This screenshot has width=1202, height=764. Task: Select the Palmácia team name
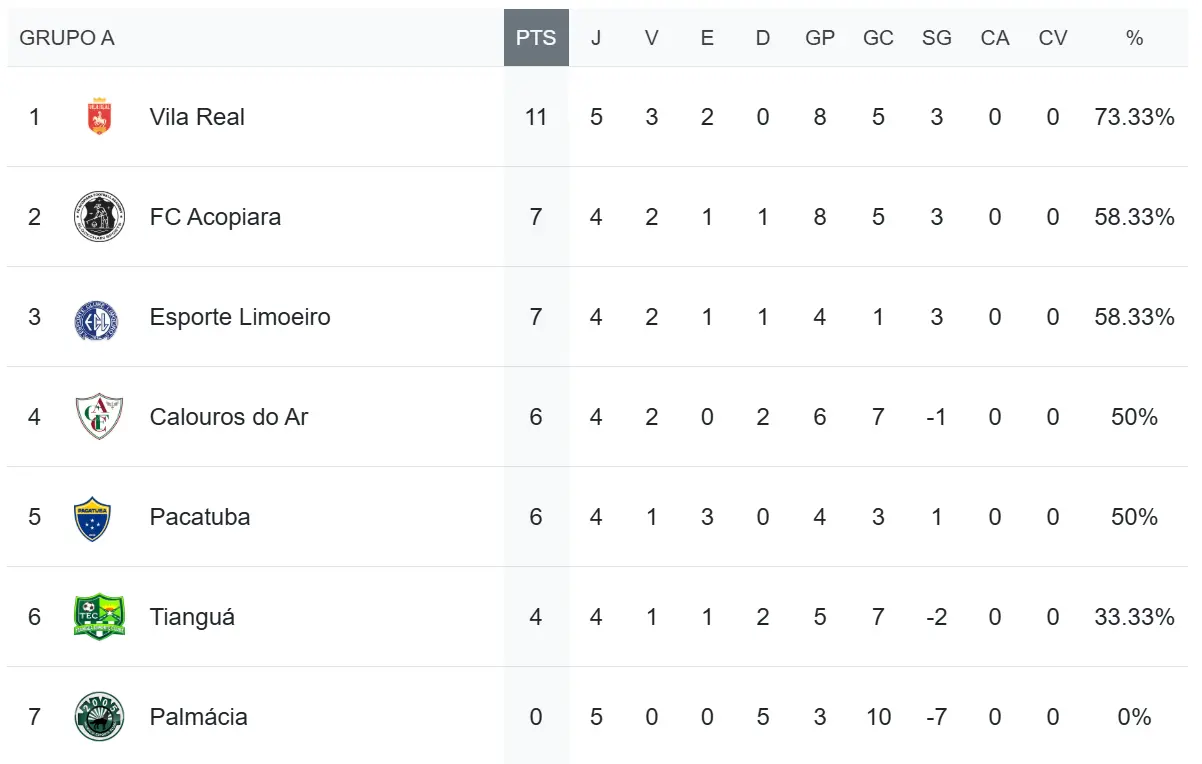point(200,717)
